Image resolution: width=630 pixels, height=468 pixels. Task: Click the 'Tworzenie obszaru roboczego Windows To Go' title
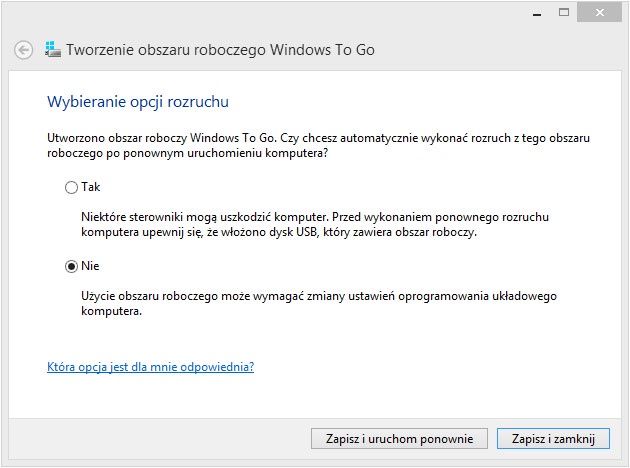[221, 50]
